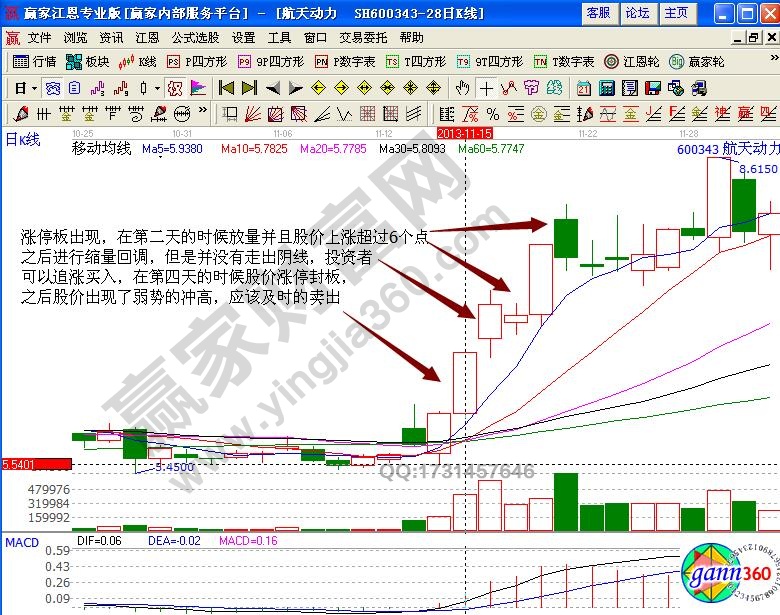Activate the crosshair cursor tool

click(487, 87)
